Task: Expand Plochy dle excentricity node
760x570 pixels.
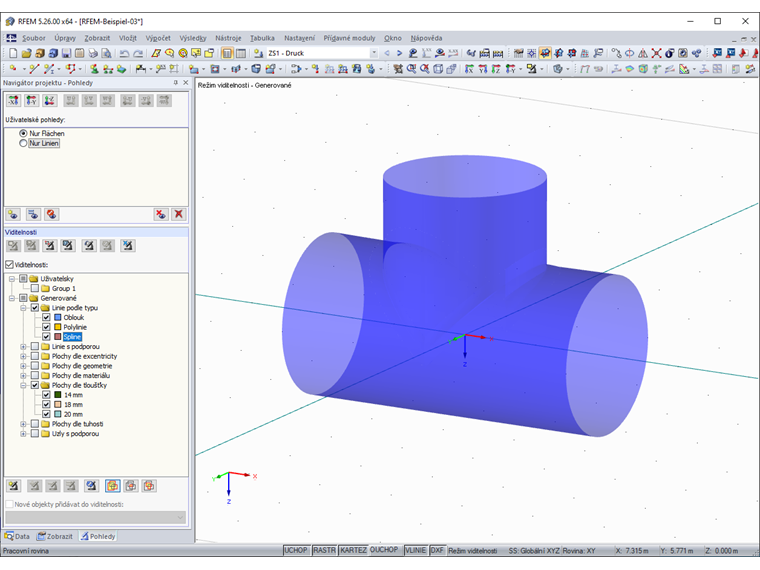Action: 23,356
